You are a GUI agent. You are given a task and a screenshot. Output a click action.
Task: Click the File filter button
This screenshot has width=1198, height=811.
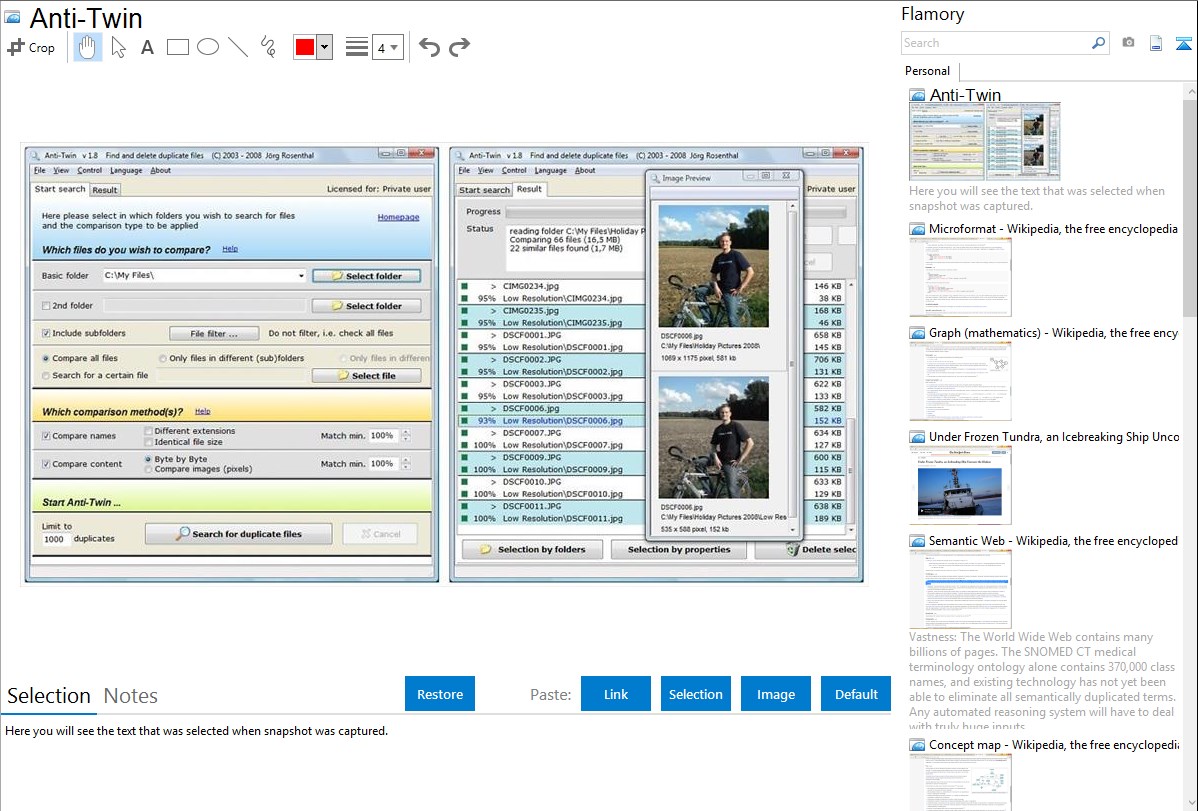[214, 333]
